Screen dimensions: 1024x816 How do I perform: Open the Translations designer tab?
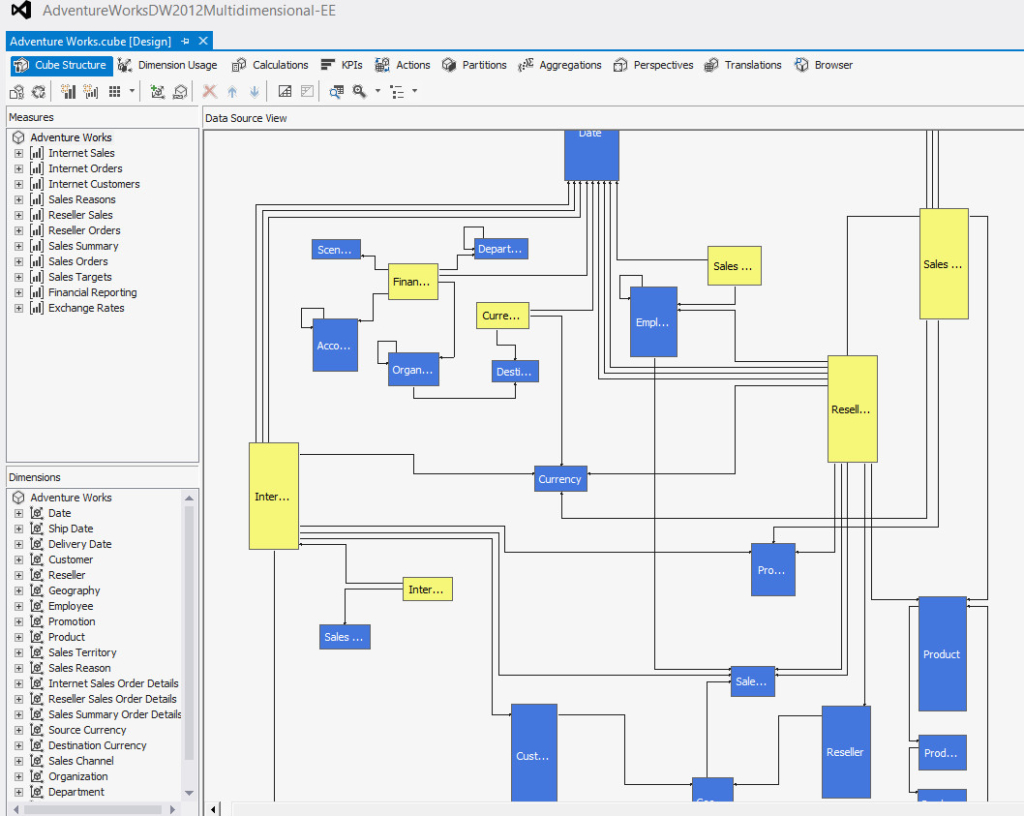click(743, 65)
